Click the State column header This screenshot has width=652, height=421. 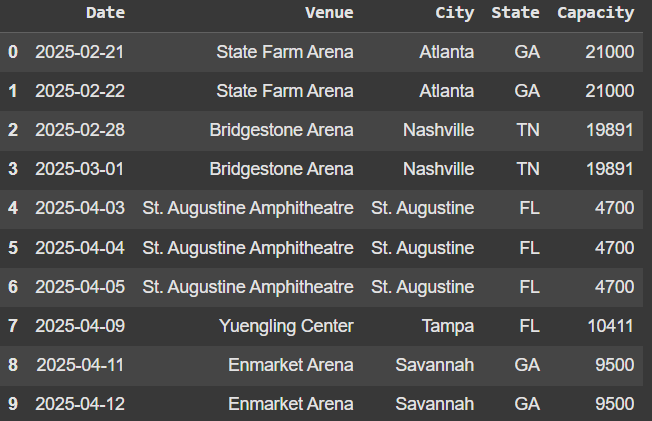click(515, 13)
